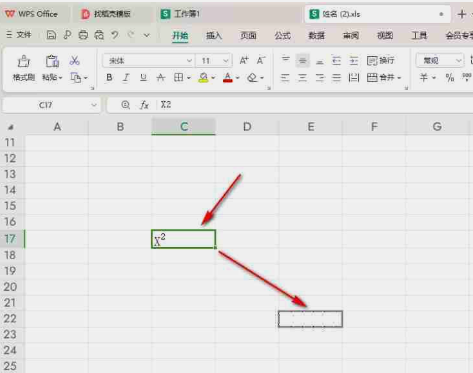This screenshot has width=473, height=373.
Task: Open the font size 11 dropdown
Action: [226, 61]
